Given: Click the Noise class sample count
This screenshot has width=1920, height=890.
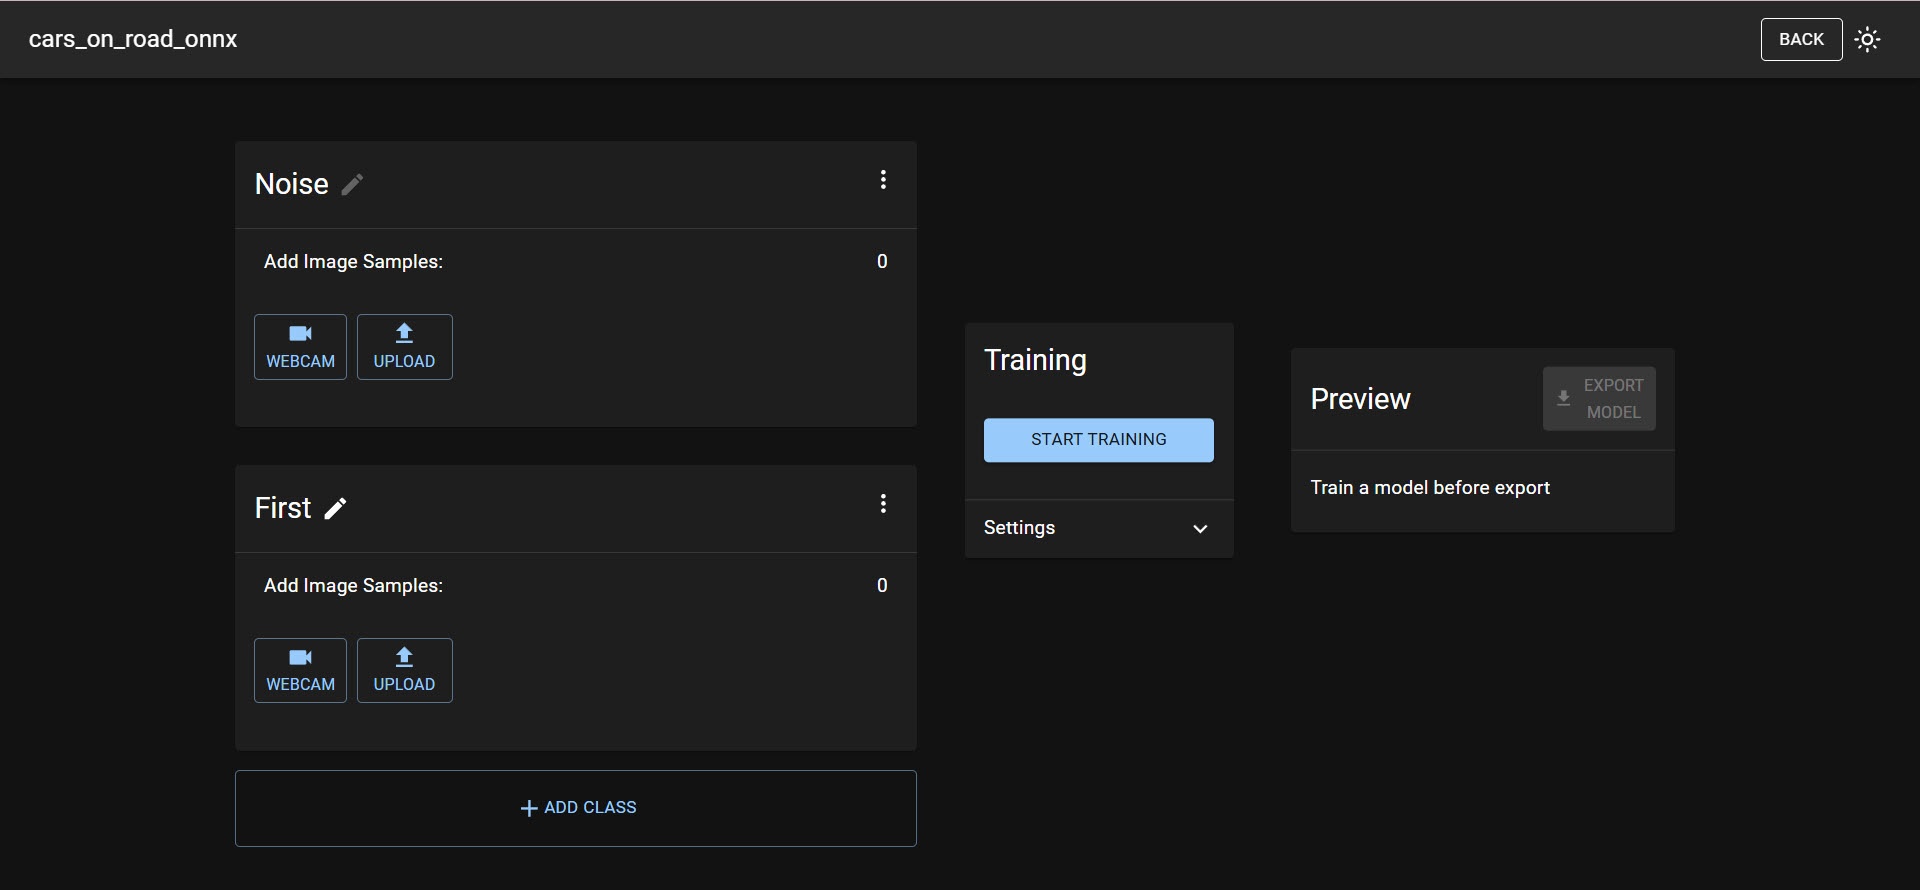Looking at the screenshot, I should (882, 262).
